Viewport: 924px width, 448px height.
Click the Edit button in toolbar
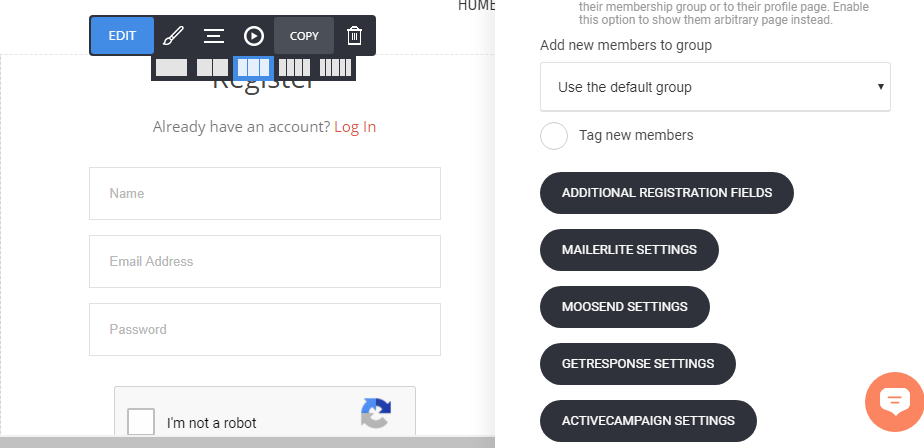click(122, 36)
